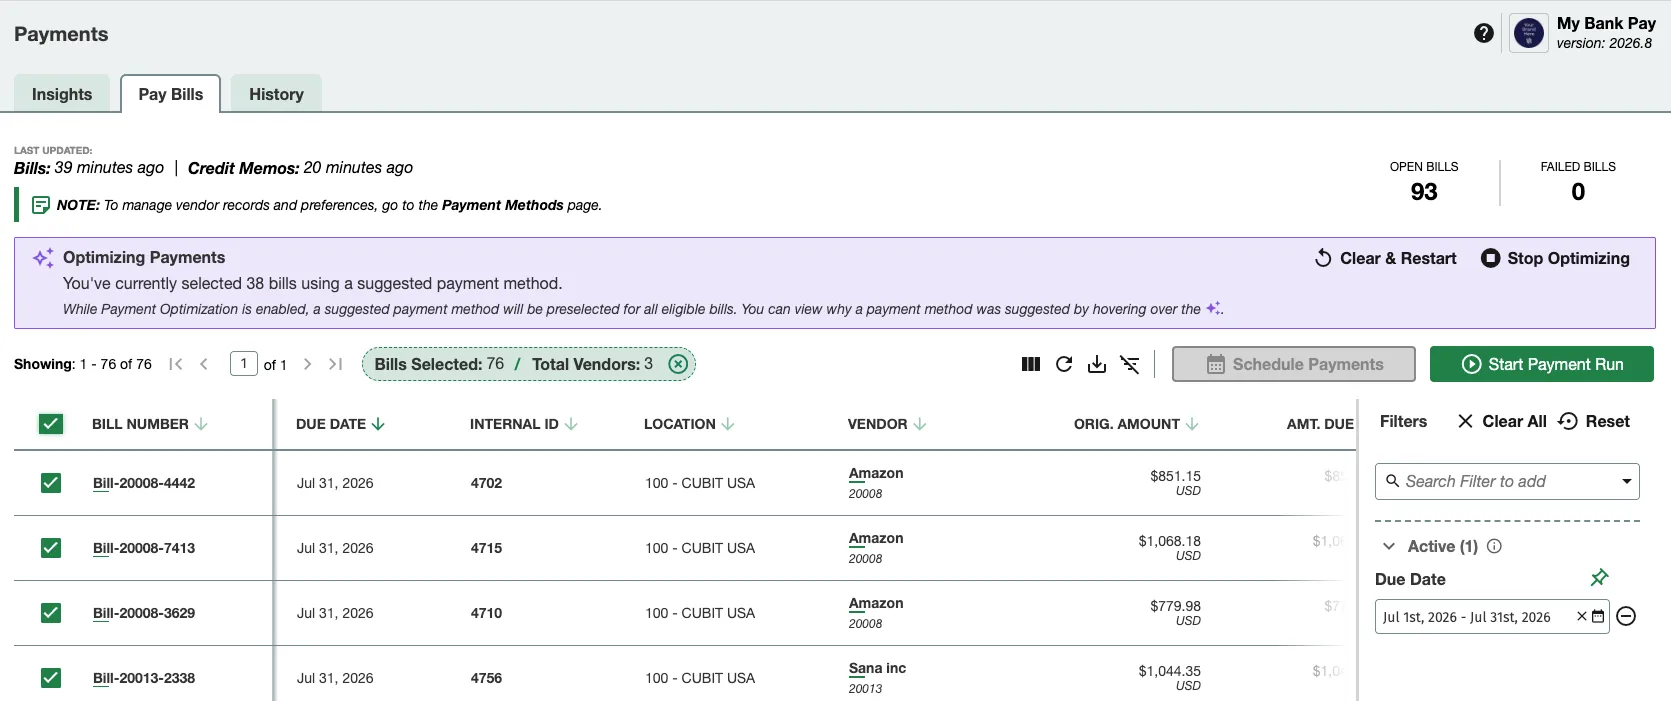
Task: Uncheck Bill-20013-2338 row checkbox
Action: point(51,678)
